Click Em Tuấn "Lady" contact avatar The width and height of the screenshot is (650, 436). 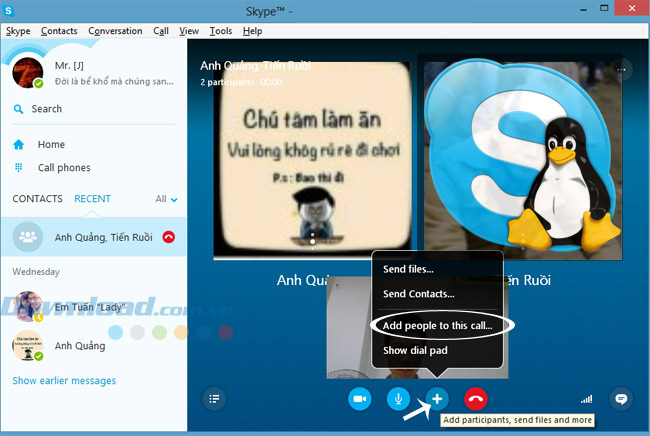click(28, 307)
